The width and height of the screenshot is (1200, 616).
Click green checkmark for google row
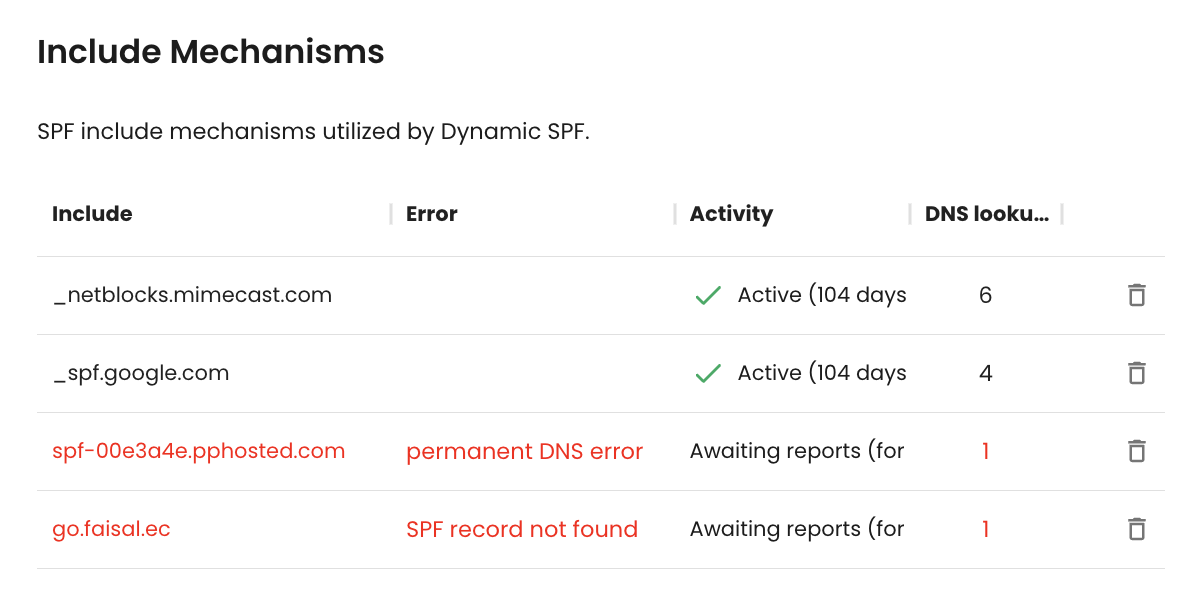coord(708,373)
